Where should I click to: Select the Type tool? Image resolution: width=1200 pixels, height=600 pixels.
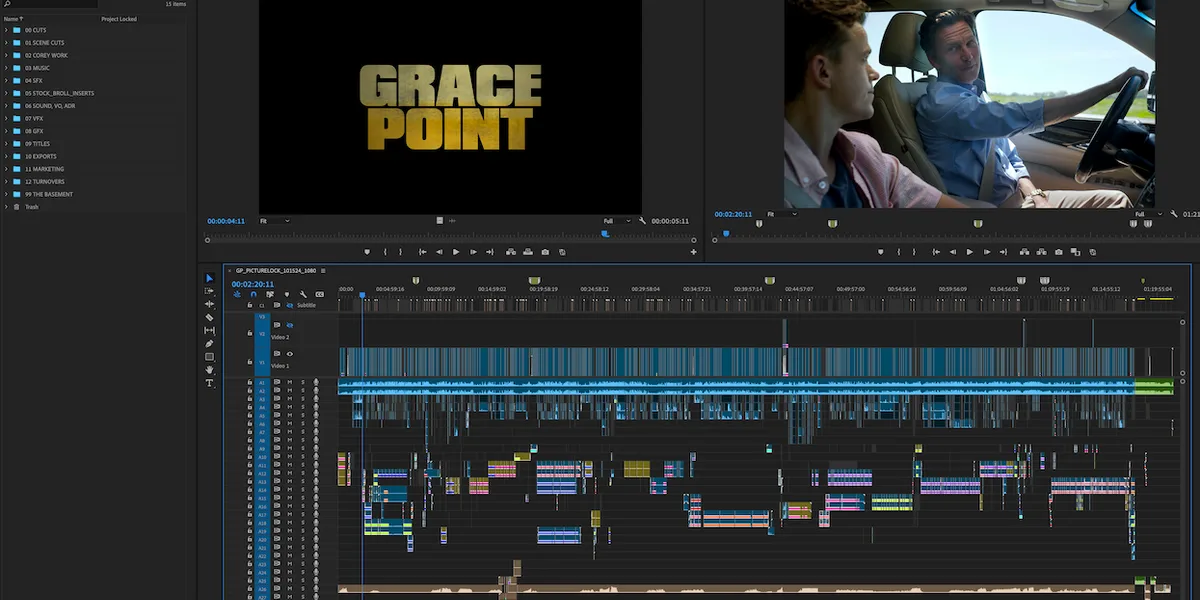210,383
